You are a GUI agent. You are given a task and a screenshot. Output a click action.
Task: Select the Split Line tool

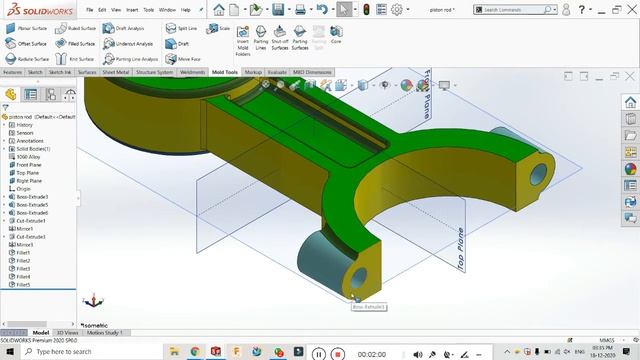[182, 28]
